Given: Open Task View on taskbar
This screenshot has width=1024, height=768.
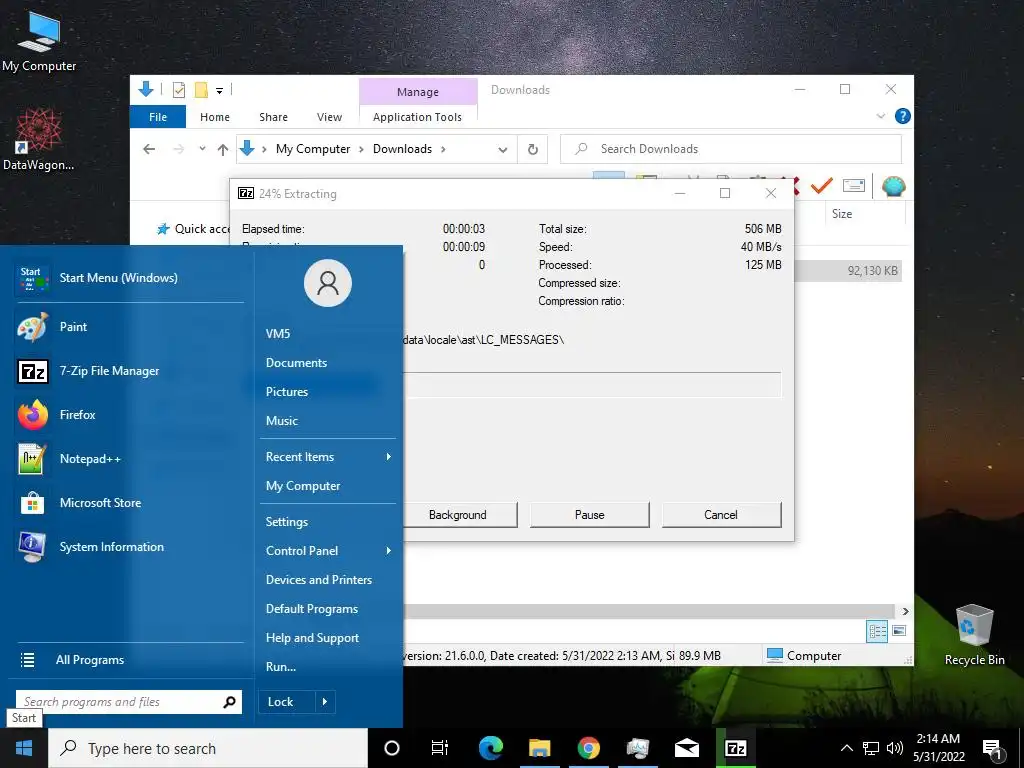Looking at the screenshot, I should (440, 748).
